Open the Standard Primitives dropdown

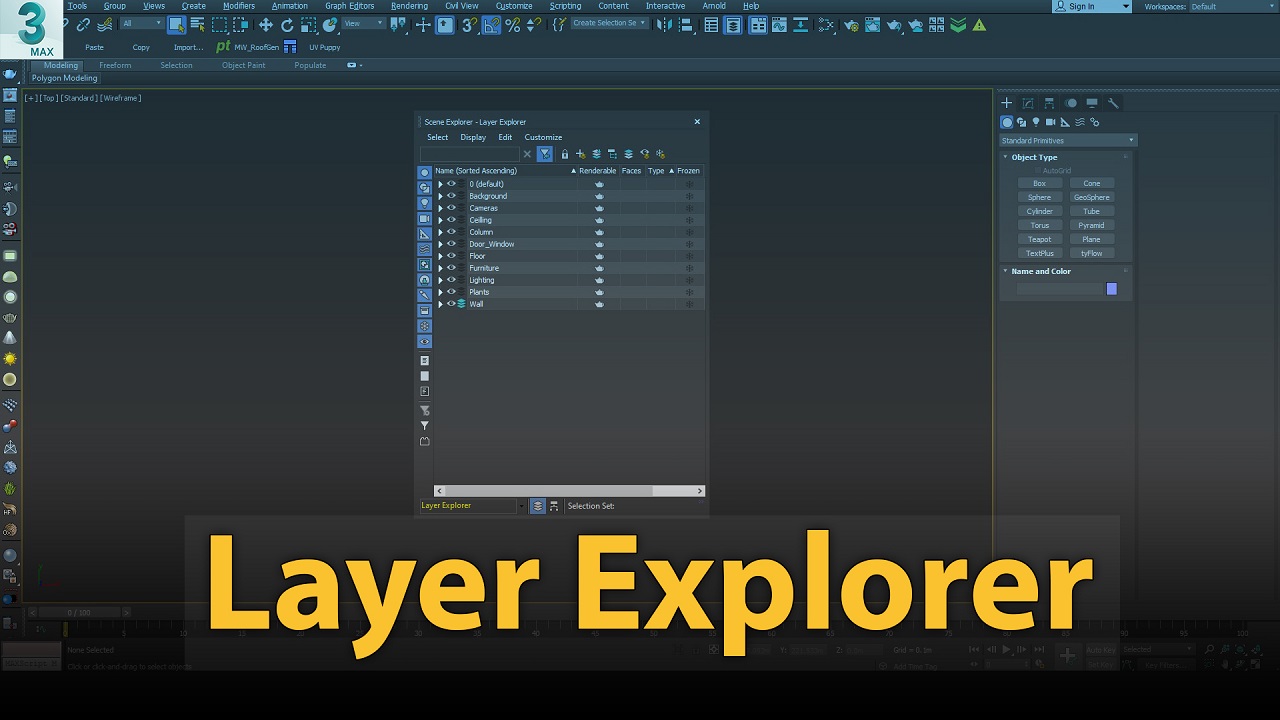[x=1068, y=141]
